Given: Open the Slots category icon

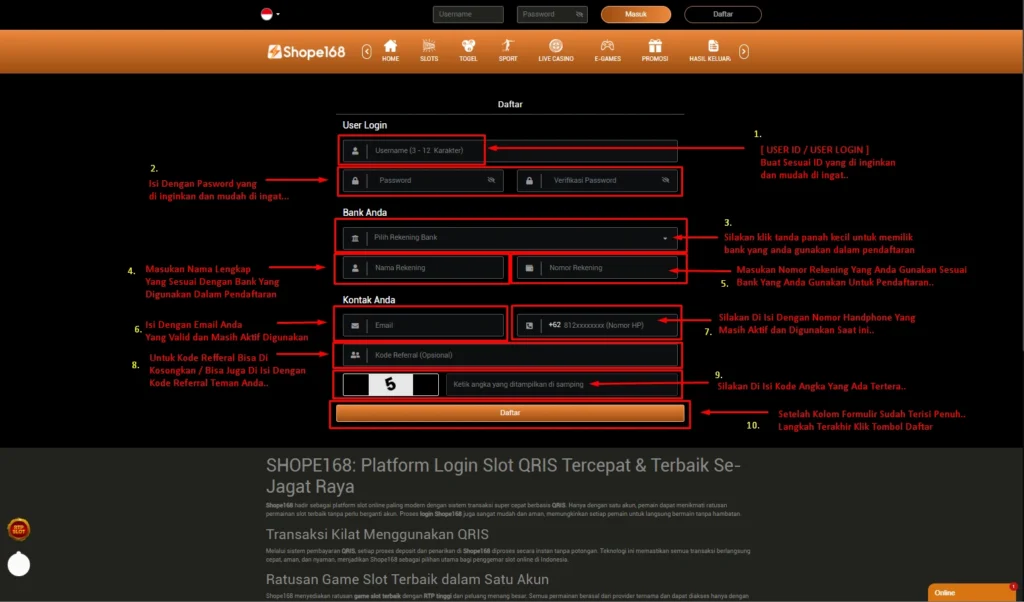Looking at the screenshot, I should pos(429,46).
